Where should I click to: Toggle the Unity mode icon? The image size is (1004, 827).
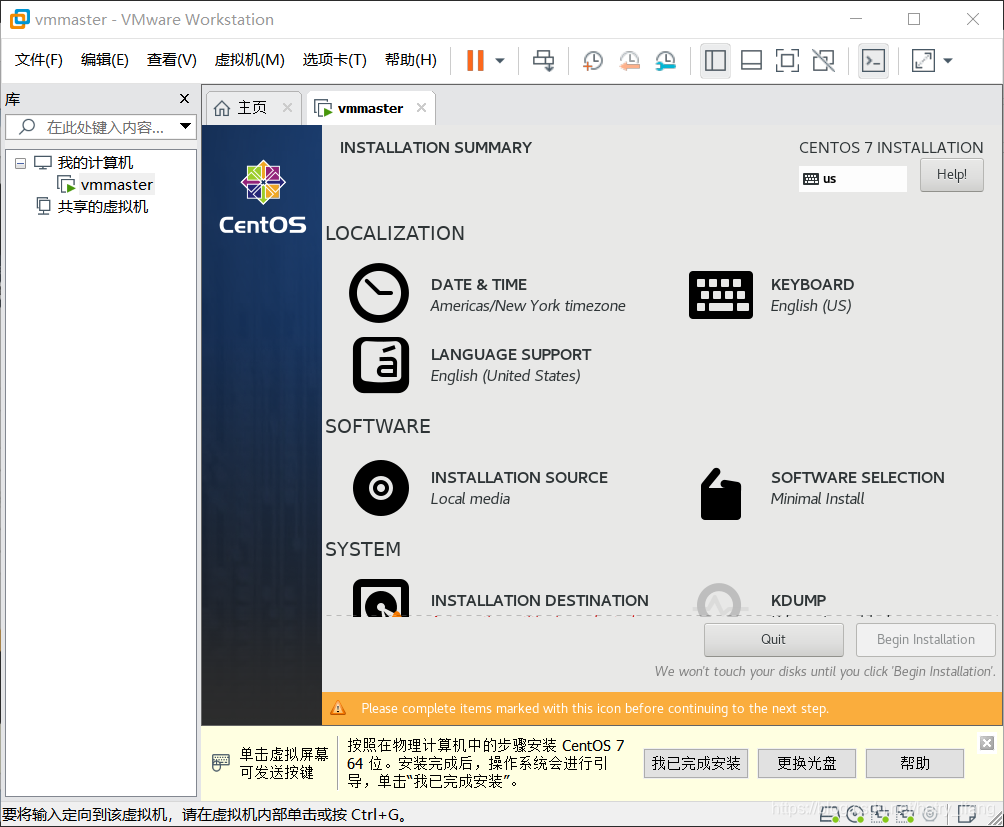pos(823,61)
